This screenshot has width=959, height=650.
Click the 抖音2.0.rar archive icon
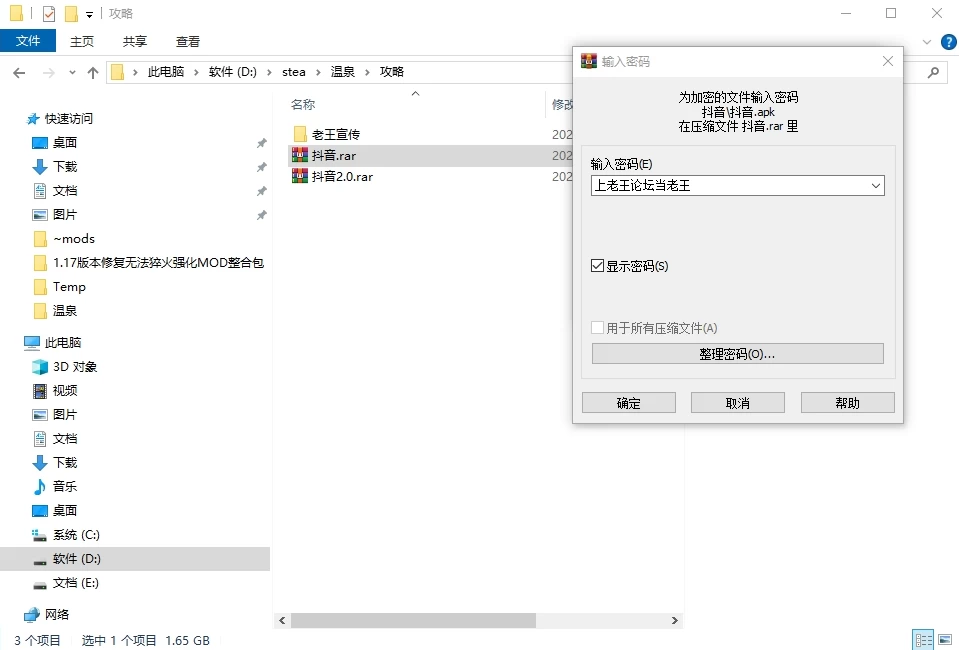pos(300,177)
